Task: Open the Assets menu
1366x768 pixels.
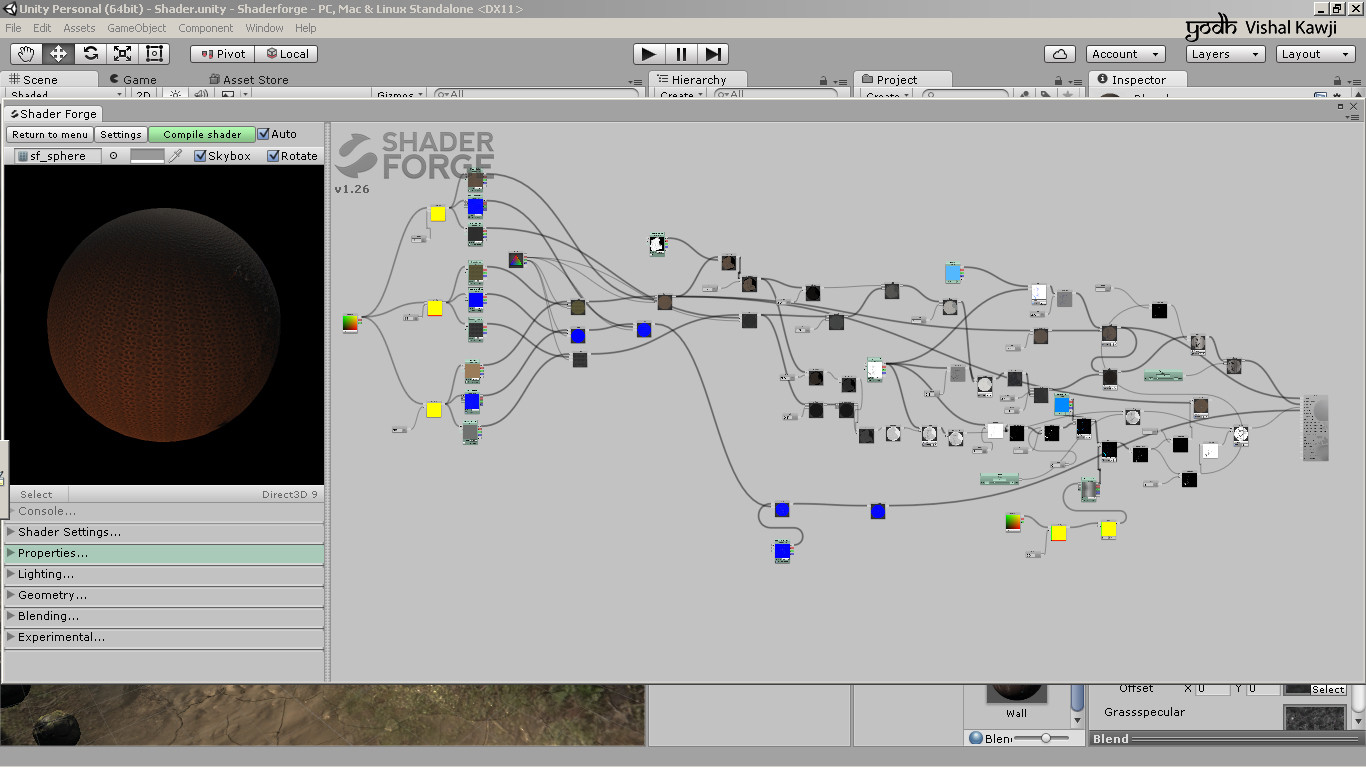Action: coord(79,28)
